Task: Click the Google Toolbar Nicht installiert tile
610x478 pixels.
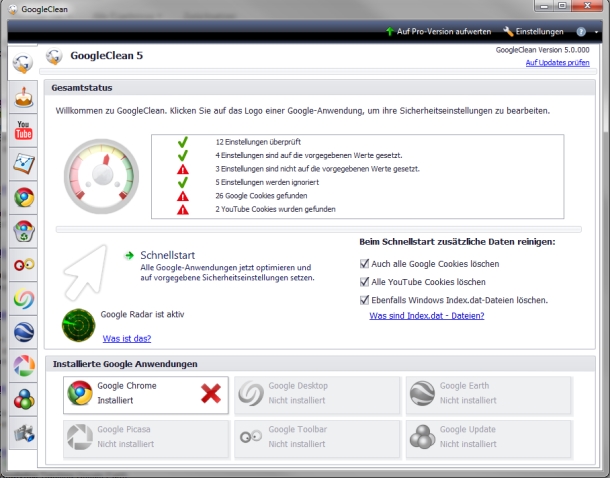Action: 317,439
